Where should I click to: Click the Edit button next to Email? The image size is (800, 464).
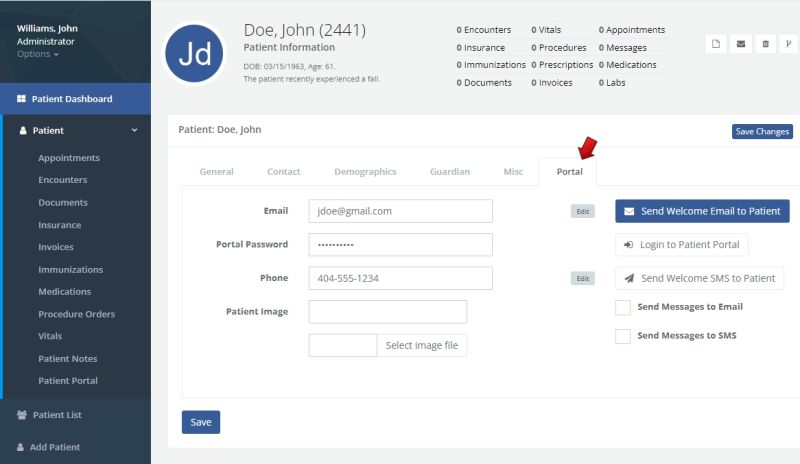582,212
